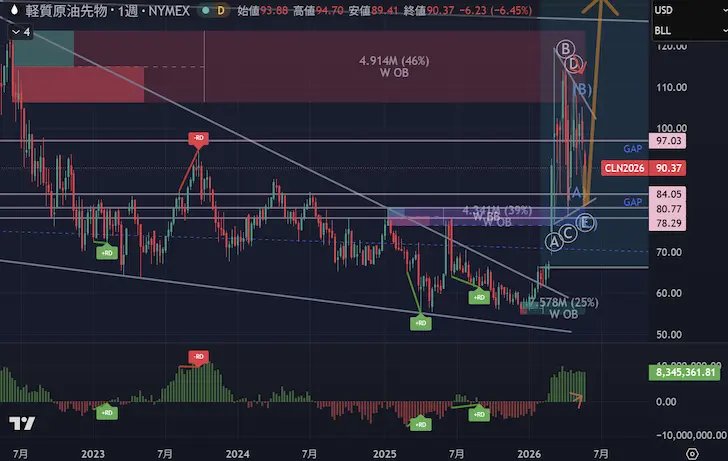Select the 2.578M (25%) W OB text
Screen dimensions: 728x461
coord(563,308)
